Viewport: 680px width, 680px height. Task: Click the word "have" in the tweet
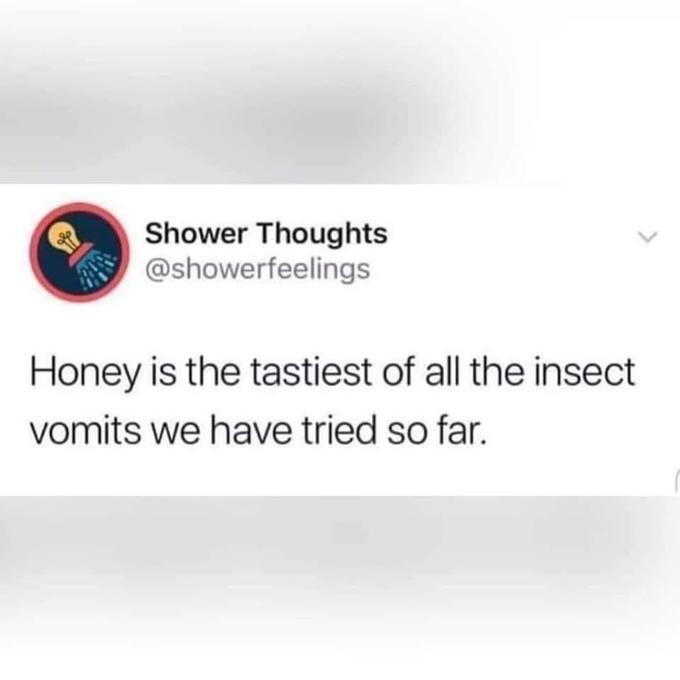[251, 431]
